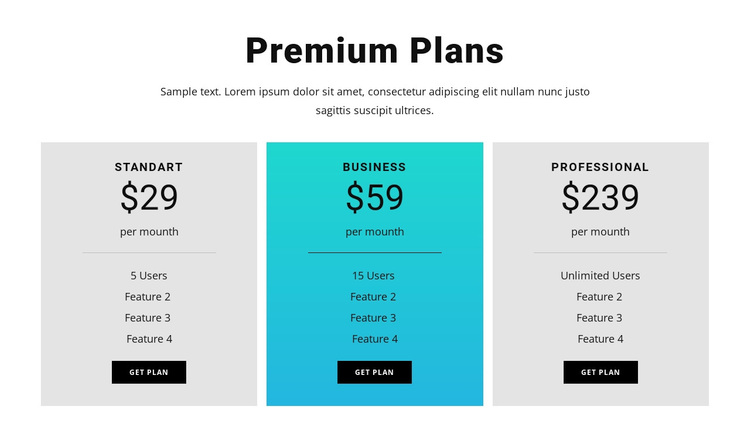Screen dimensions: 750x438
Task: Click Feature 2 in the Professional card
Action: pyautogui.click(x=599, y=297)
